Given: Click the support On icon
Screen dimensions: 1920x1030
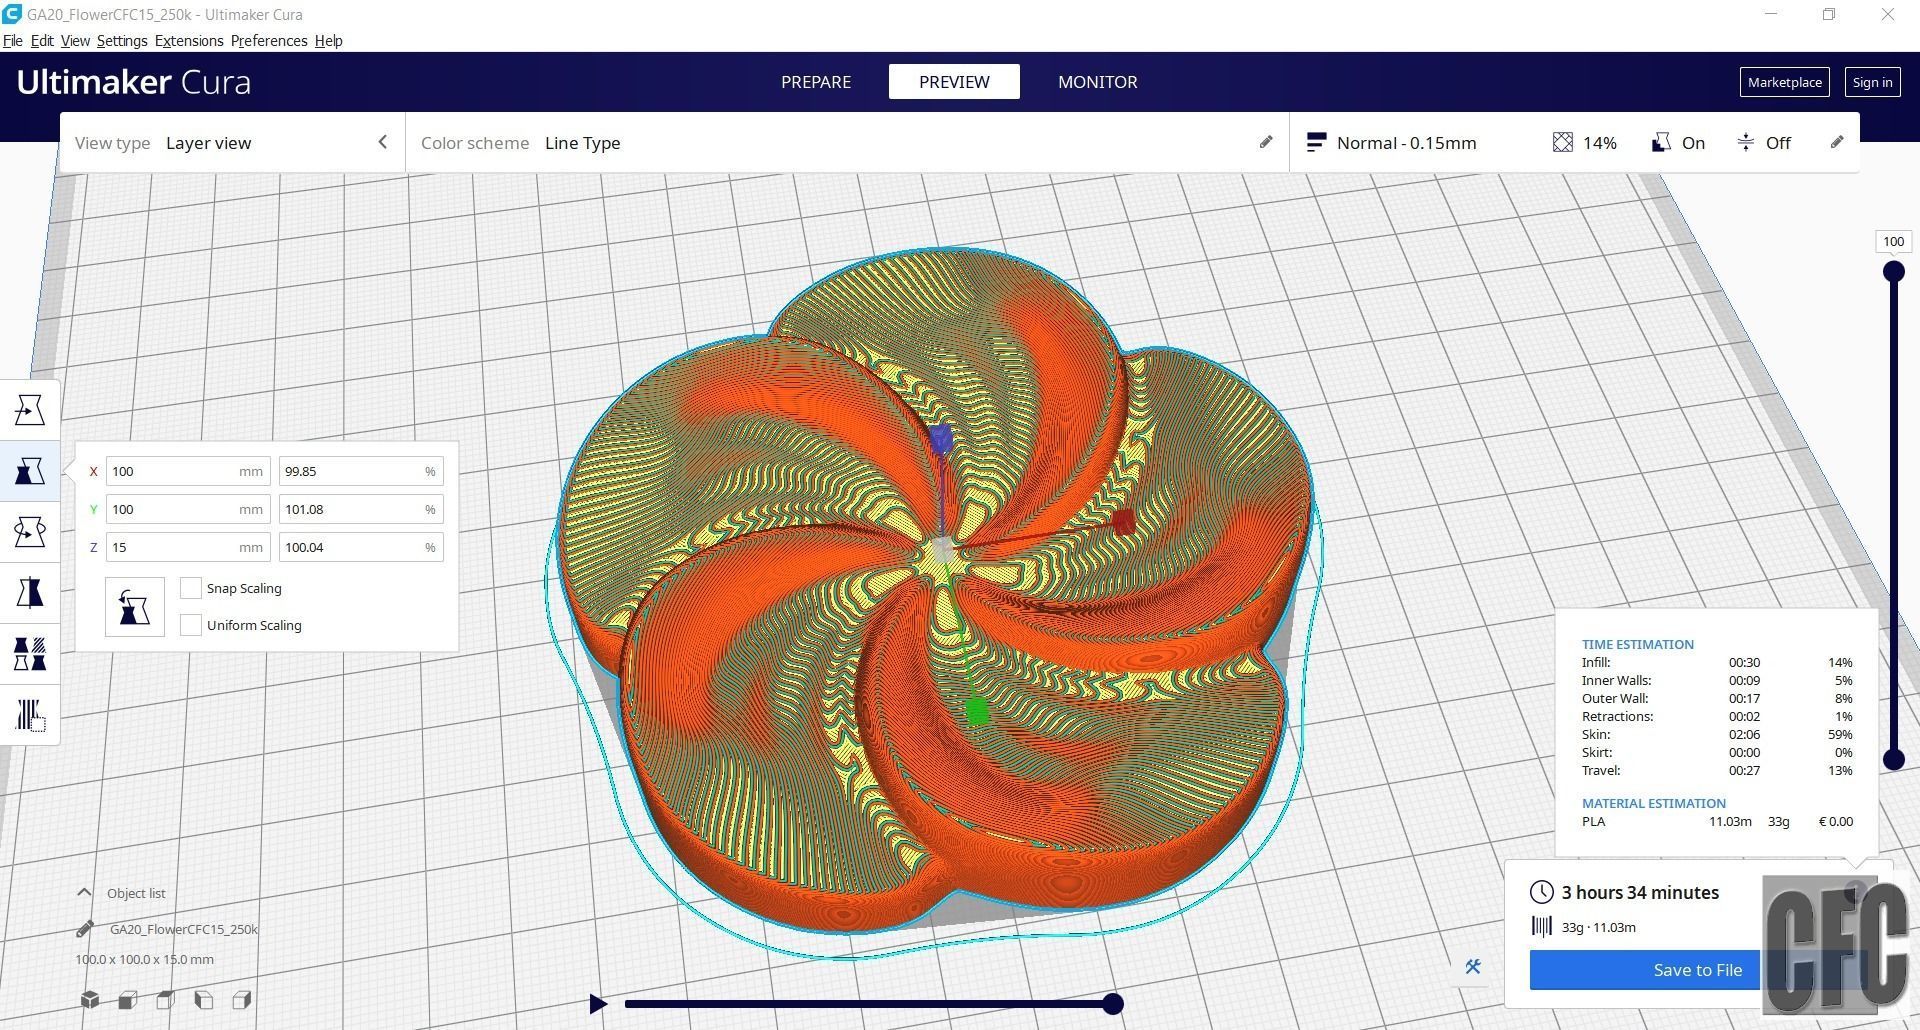Looking at the screenshot, I should [1660, 143].
